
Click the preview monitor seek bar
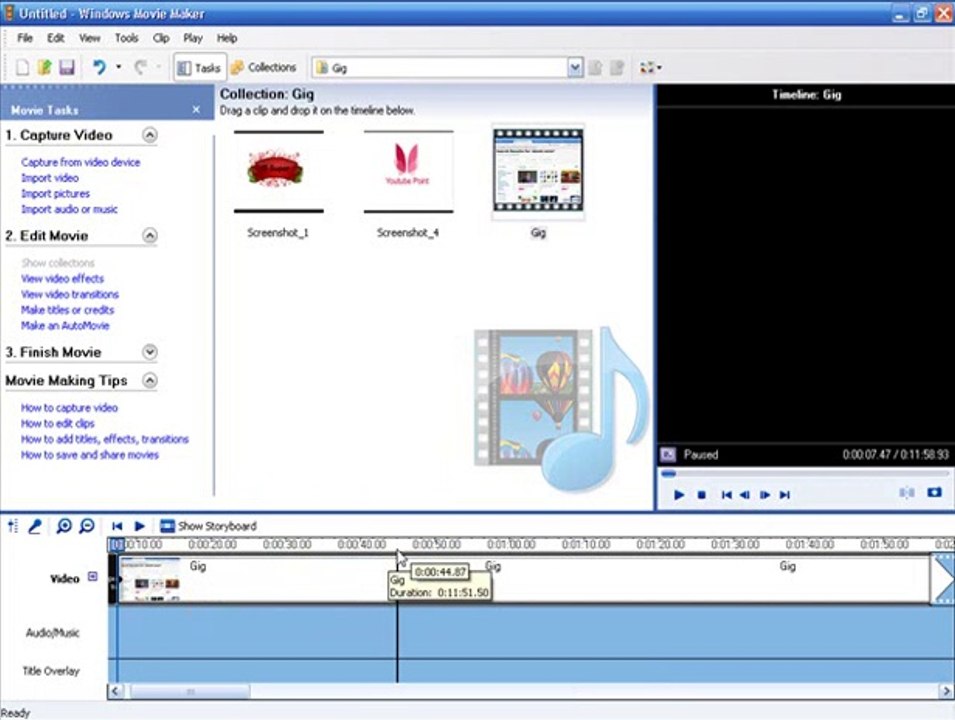804,474
